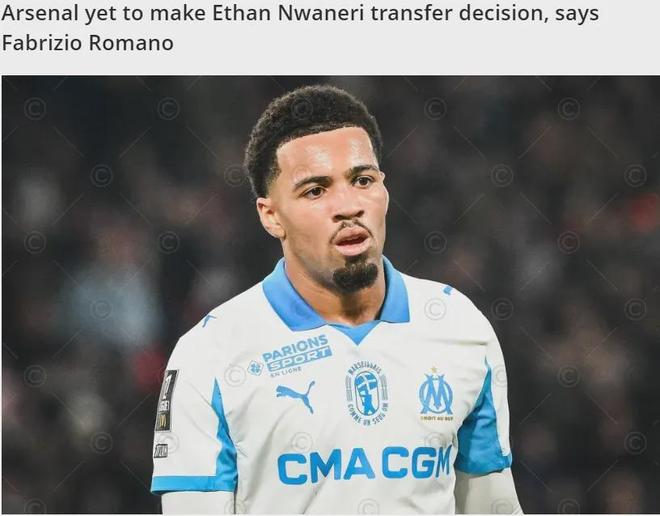Click the player's goatee beard
This screenshot has width=660, height=516.
355,274
